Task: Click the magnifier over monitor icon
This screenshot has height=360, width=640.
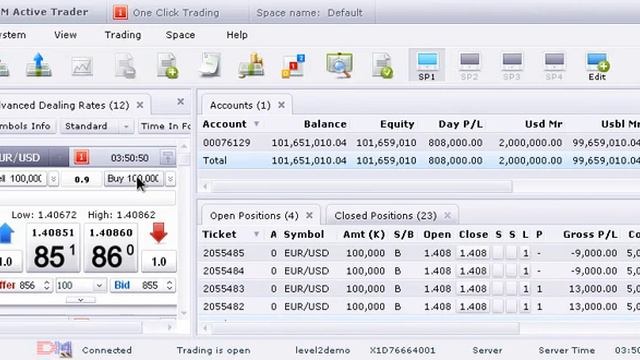Action: pyautogui.click(x=339, y=65)
